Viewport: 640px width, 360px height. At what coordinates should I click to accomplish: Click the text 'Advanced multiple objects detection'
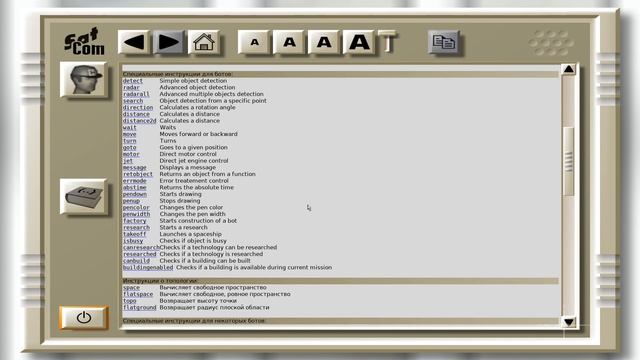[x=211, y=94]
